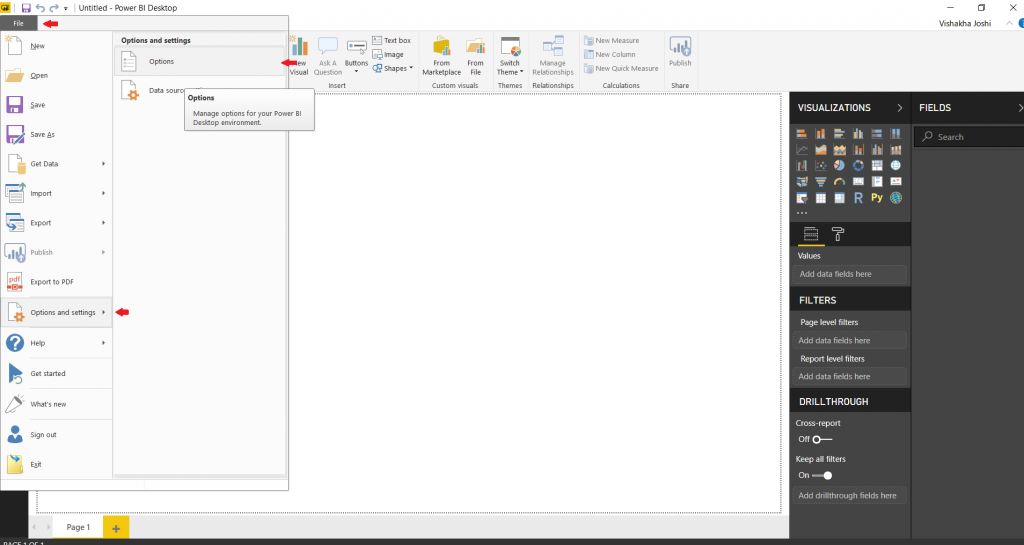Click the Vishakha Joshi account name

tap(965, 23)
